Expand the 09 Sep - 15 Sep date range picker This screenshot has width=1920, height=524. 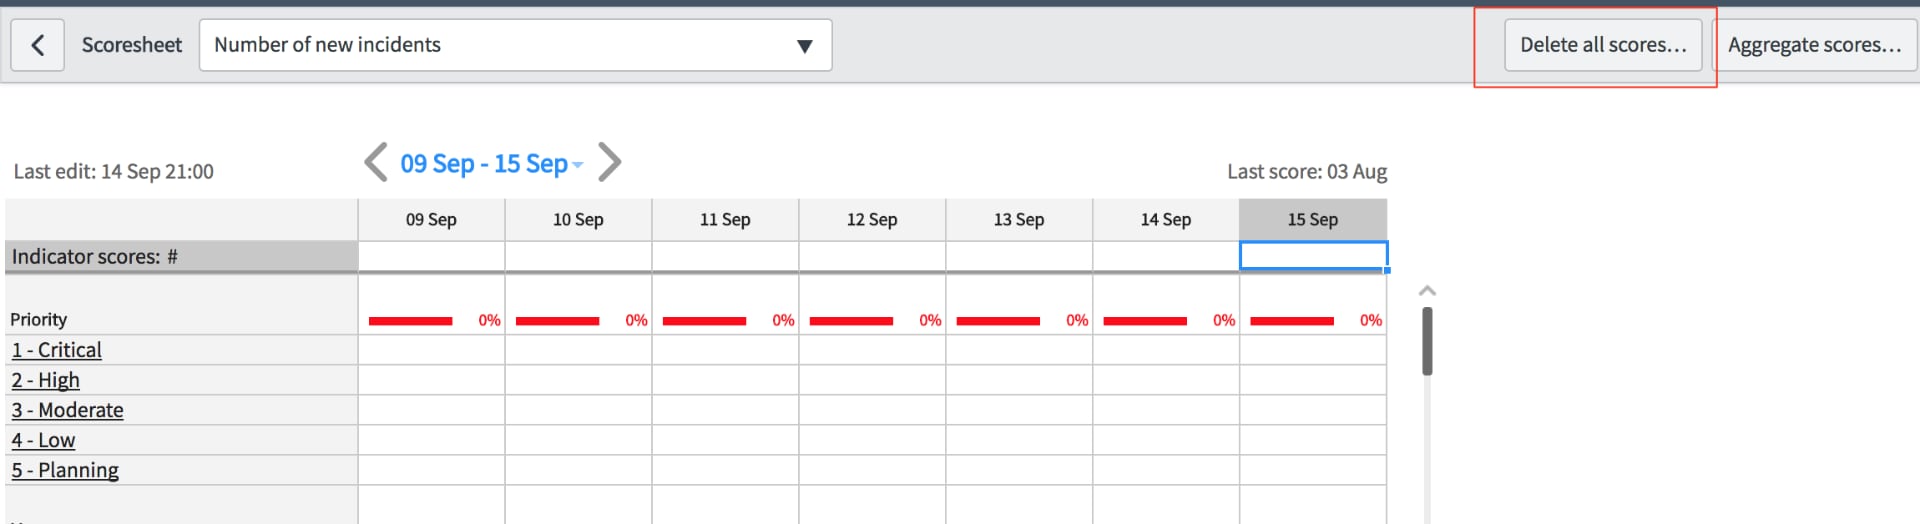click(491, 163)
